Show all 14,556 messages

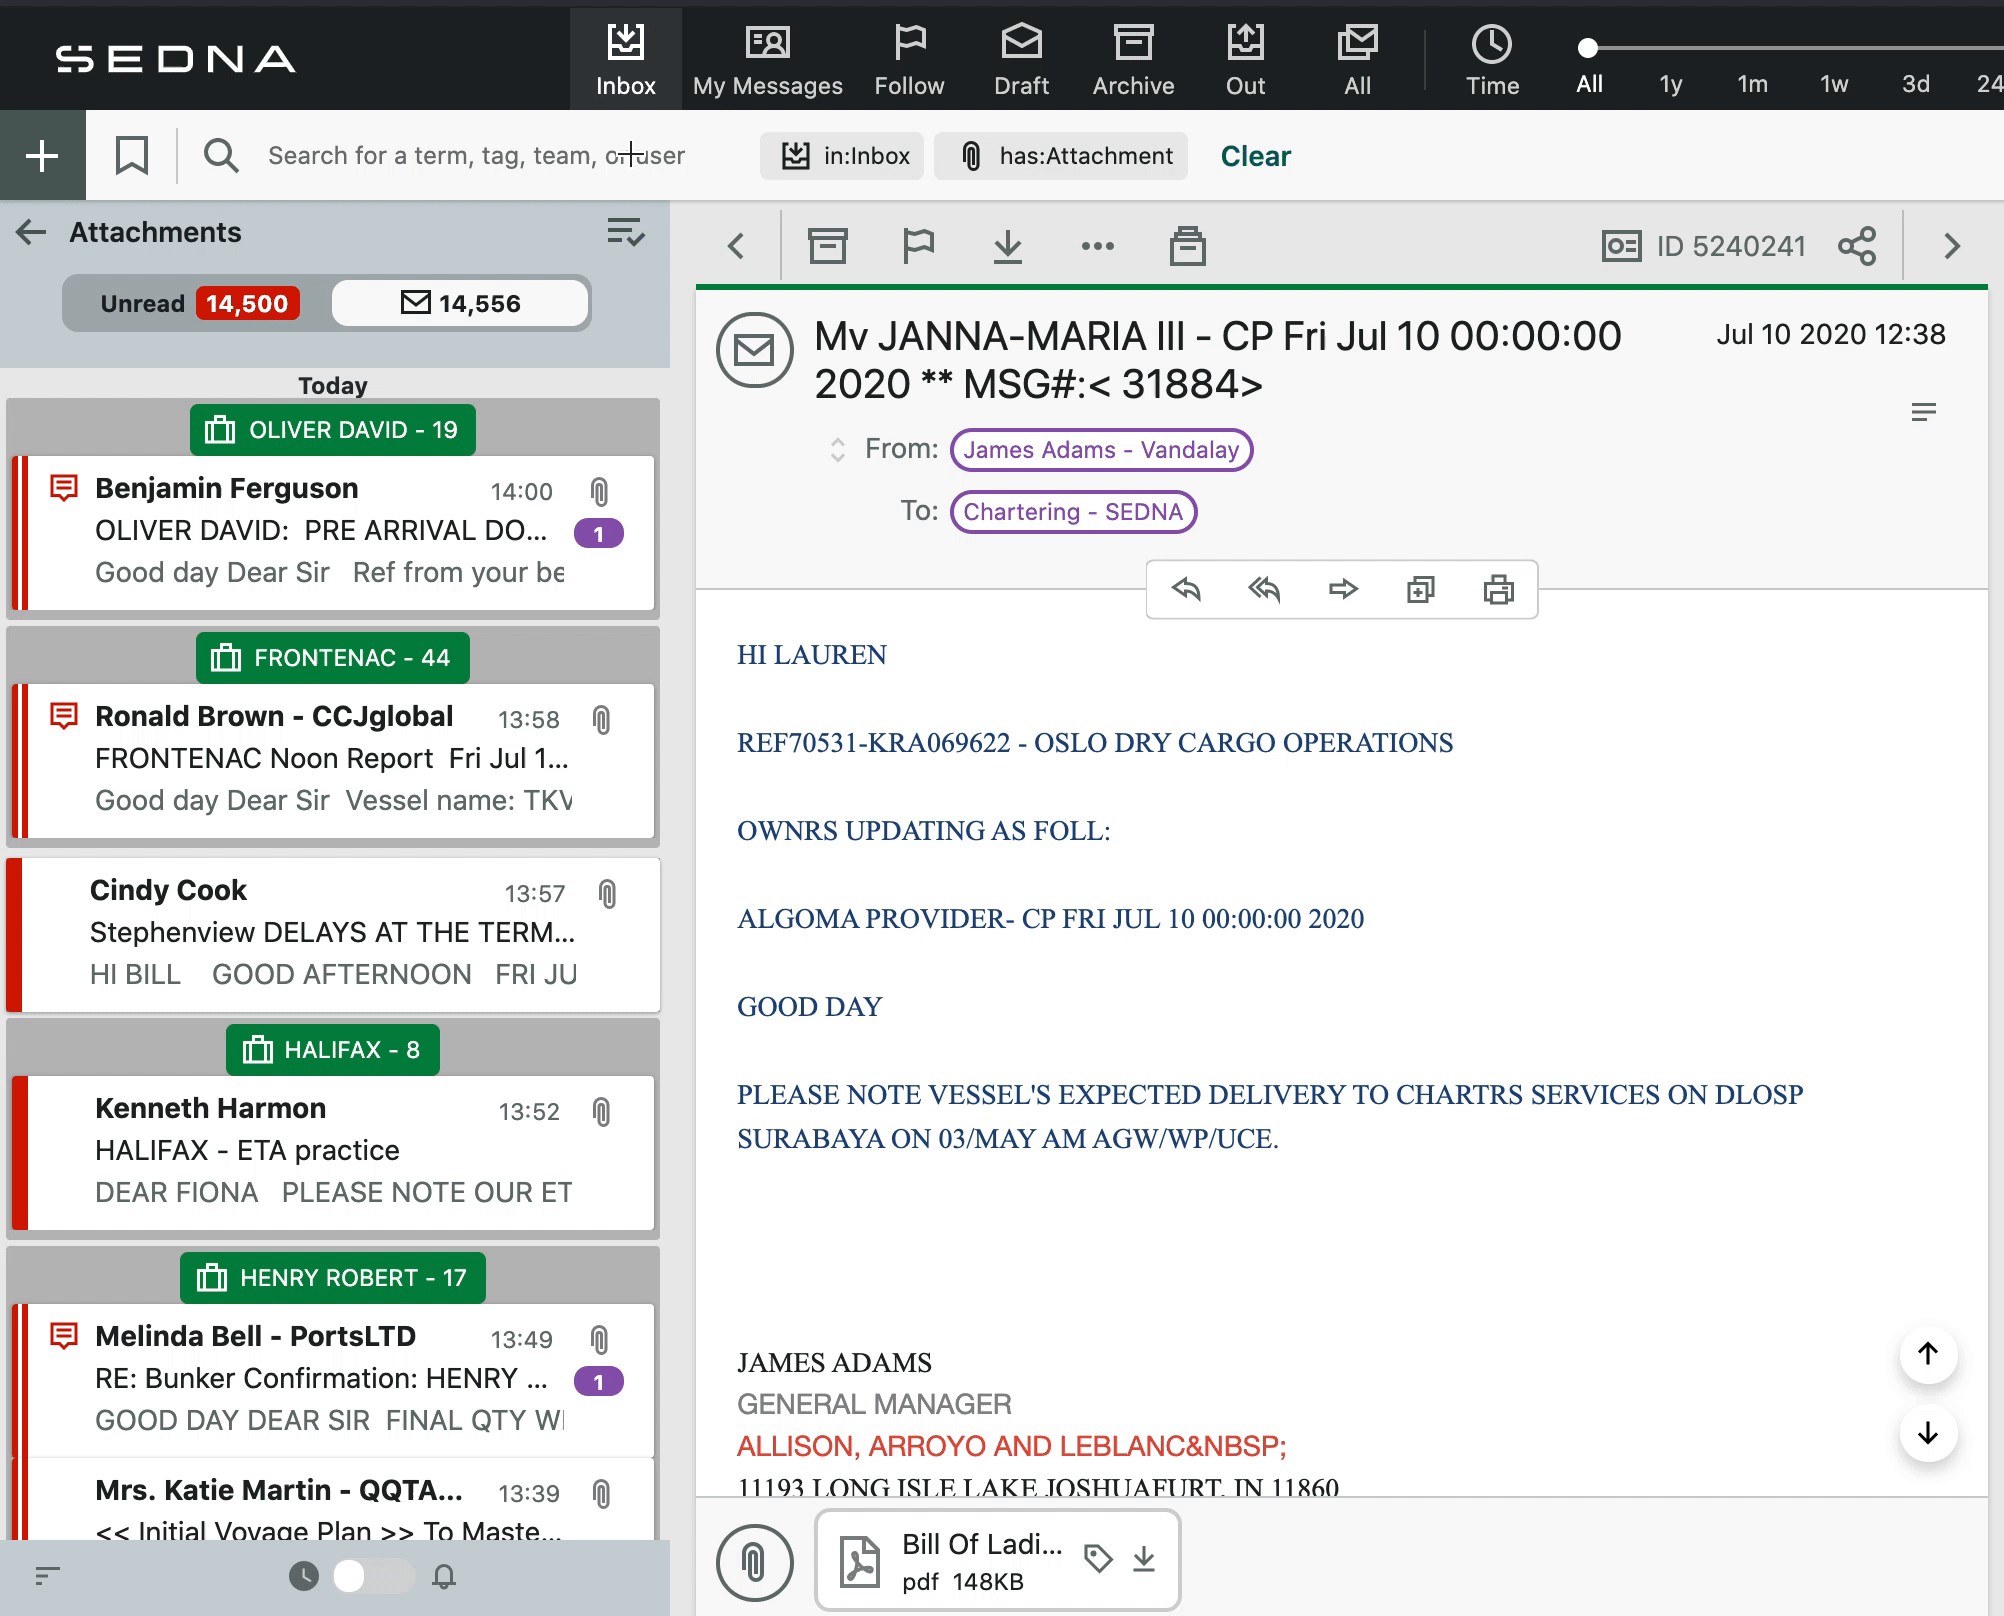[x=460, y=303]
